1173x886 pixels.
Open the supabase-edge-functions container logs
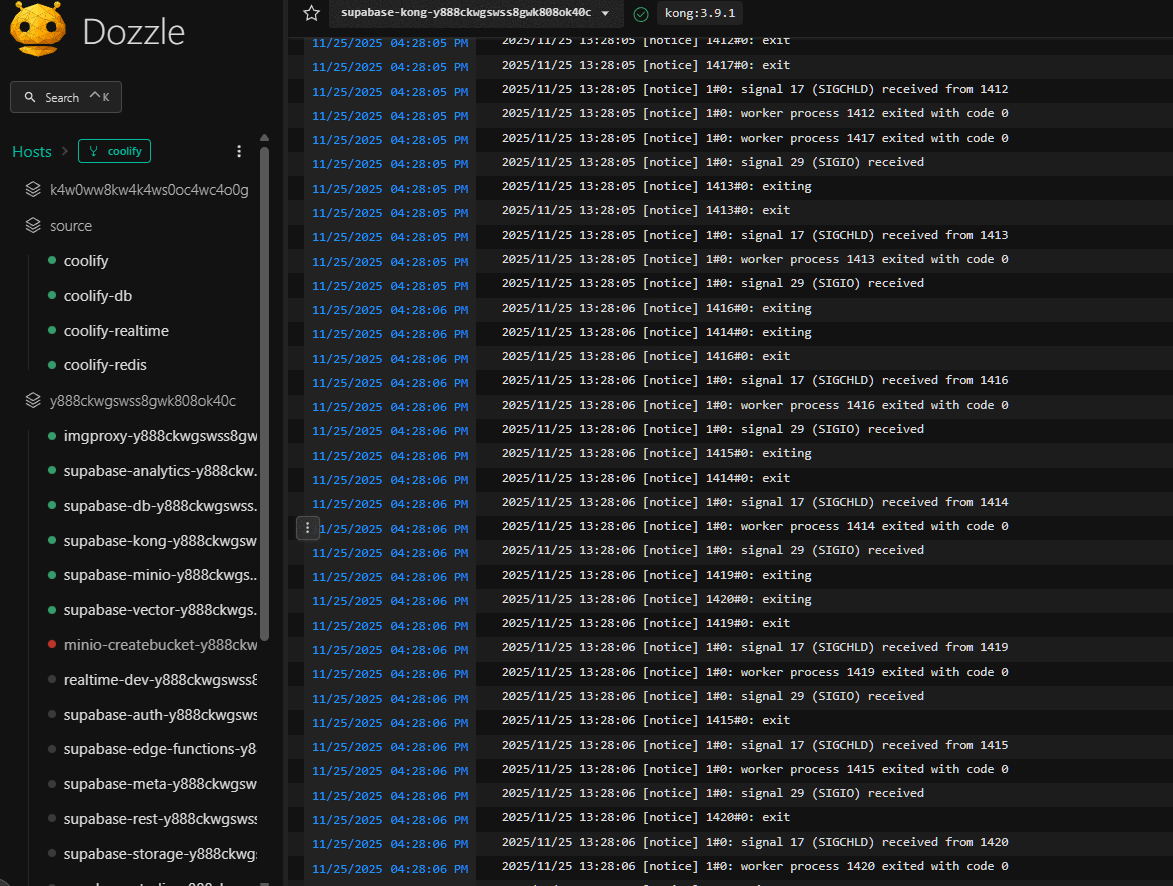(159, 749)
